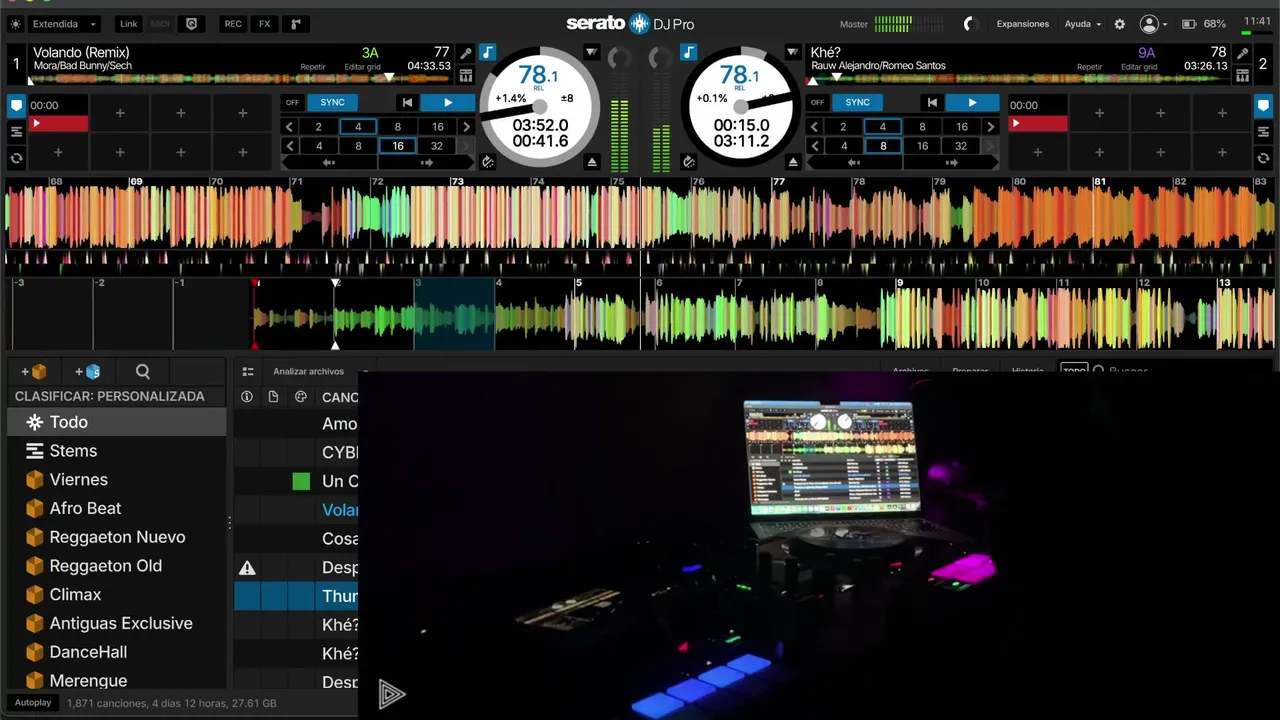Toggle slip mode icon on deck 2

pyautogui.click(x=689, y=162)
